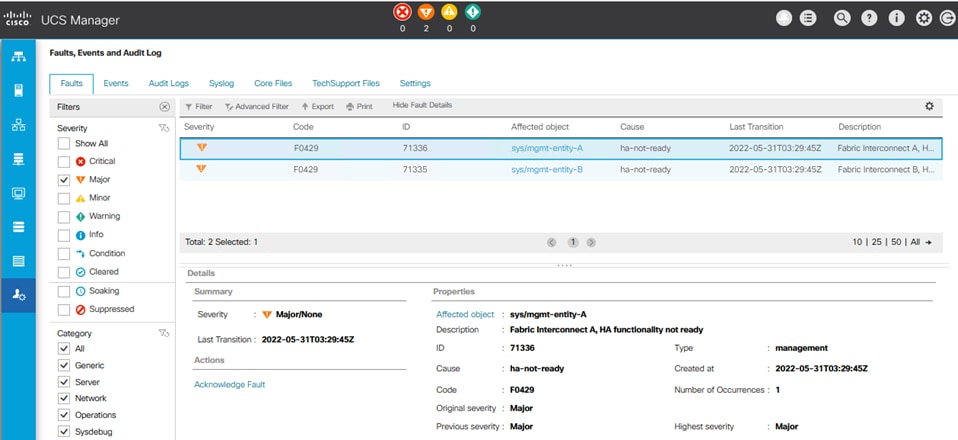
Task: Open the sys/mgmt-entity-A link
Action: click(547, 148)
